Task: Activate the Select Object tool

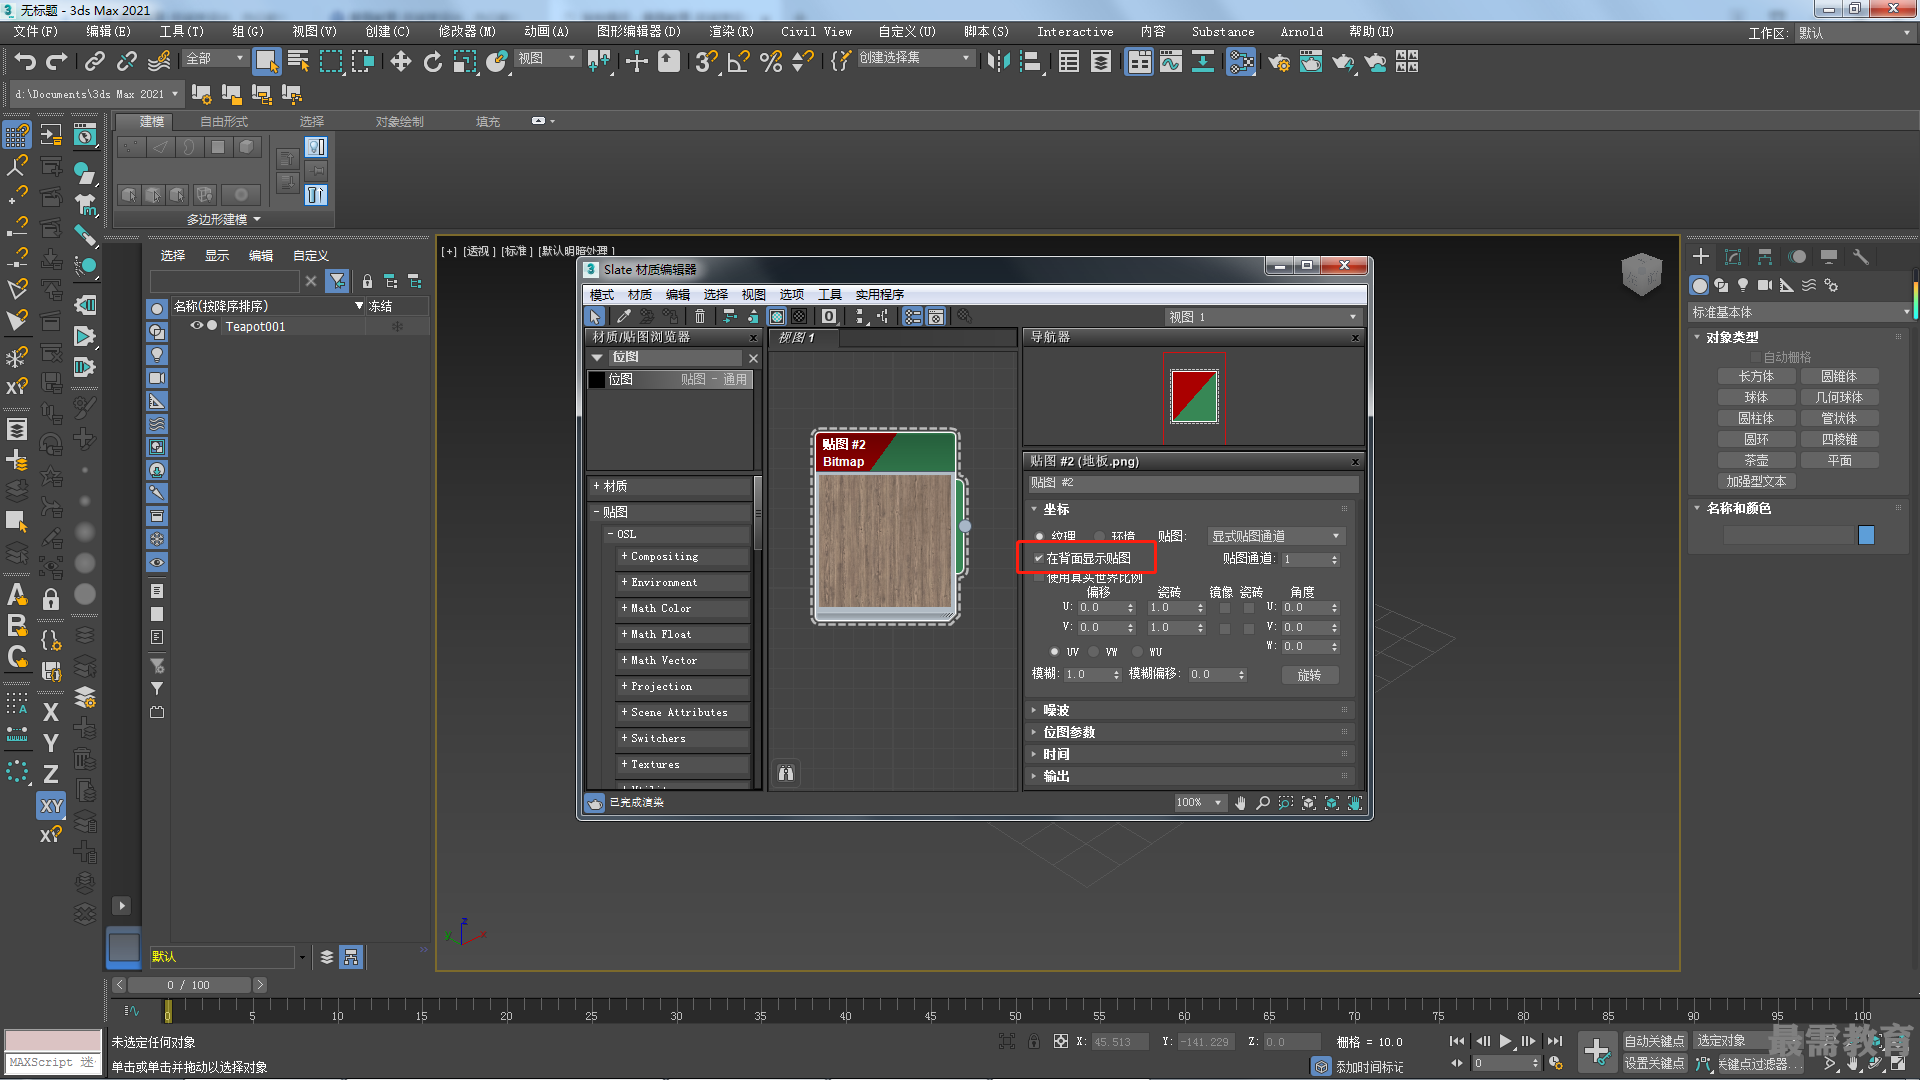Action: pos(266,62)
